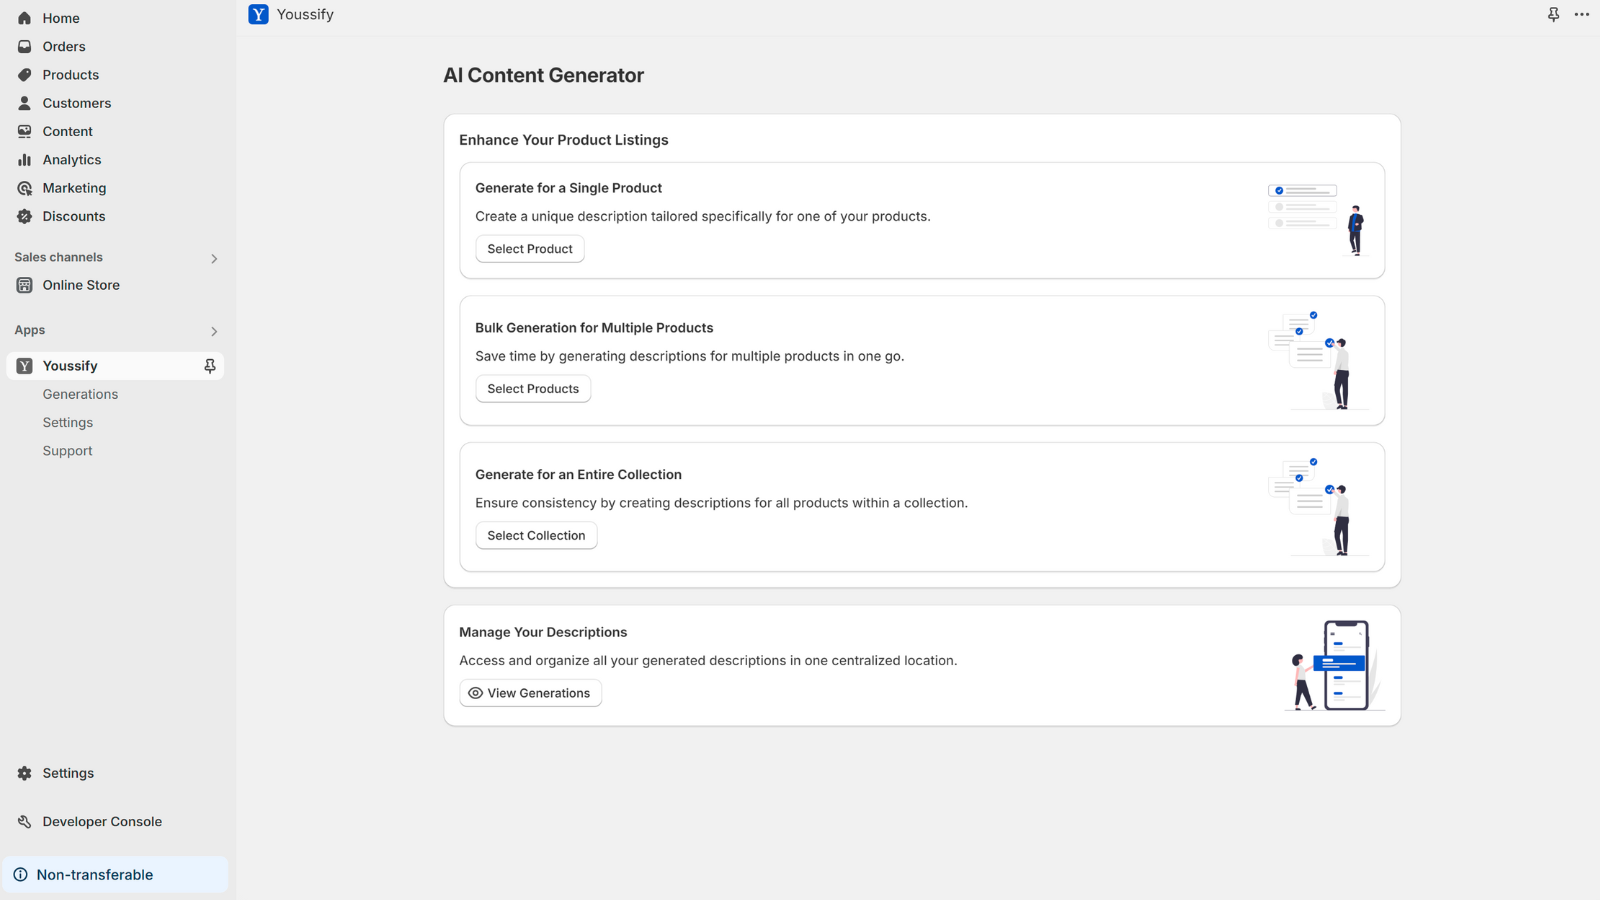Open the Generations submenu item
This screenshot has height=900, width=1600.
tap(80, 394)
